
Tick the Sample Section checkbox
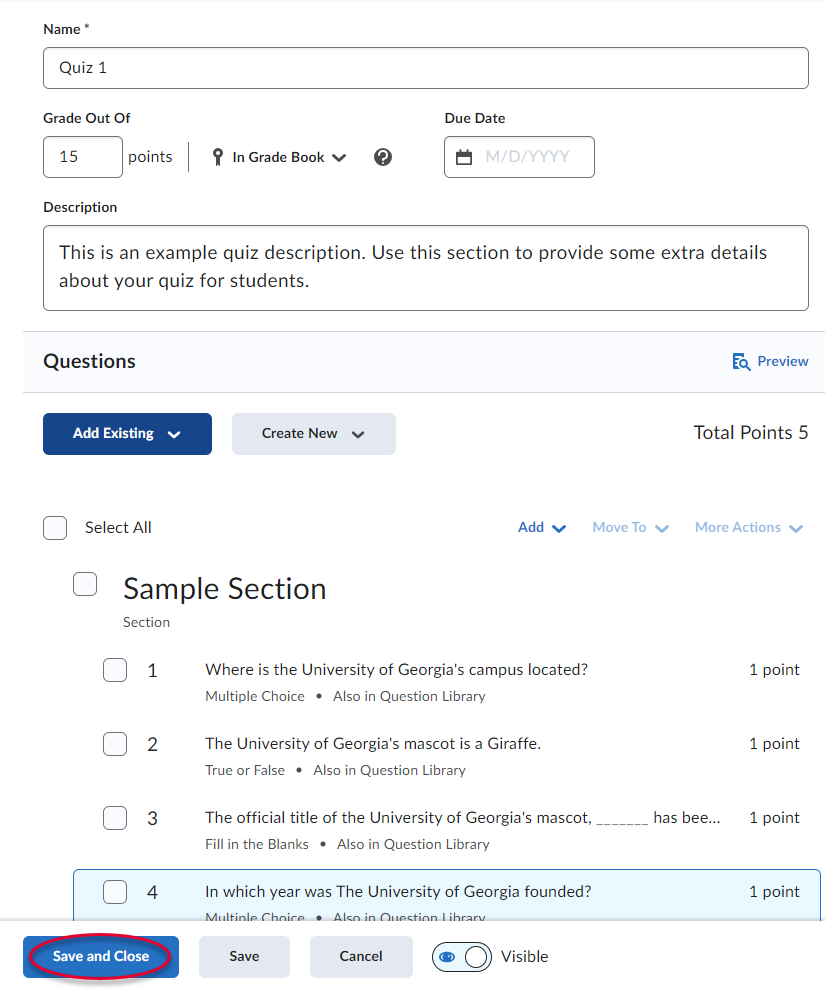[85, 585]
